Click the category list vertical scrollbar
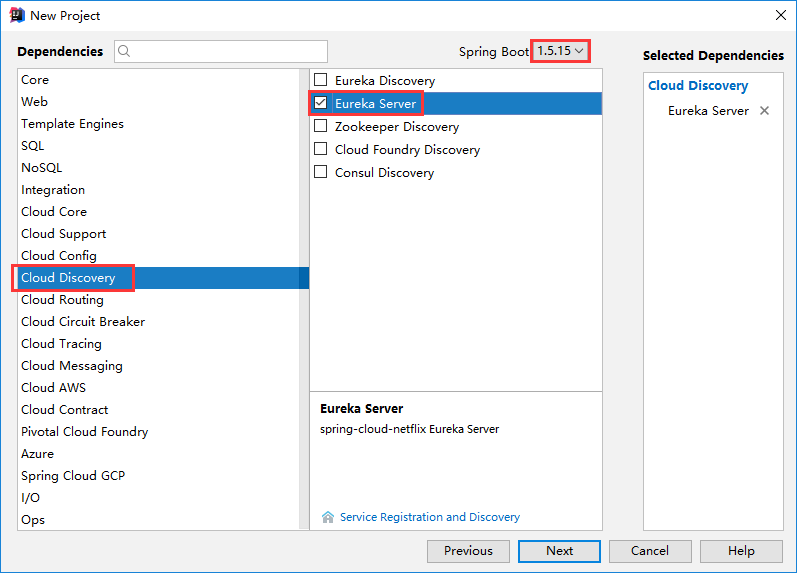 [304, 299]
